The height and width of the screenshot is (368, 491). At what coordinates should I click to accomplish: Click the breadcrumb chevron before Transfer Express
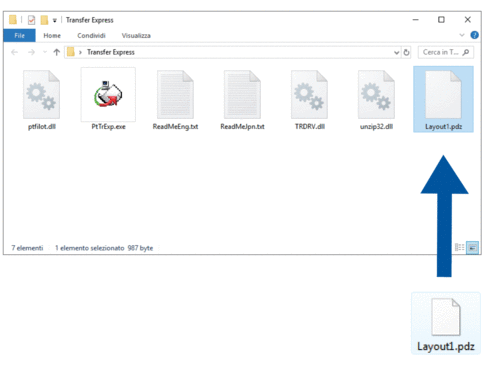coord(80,52)
